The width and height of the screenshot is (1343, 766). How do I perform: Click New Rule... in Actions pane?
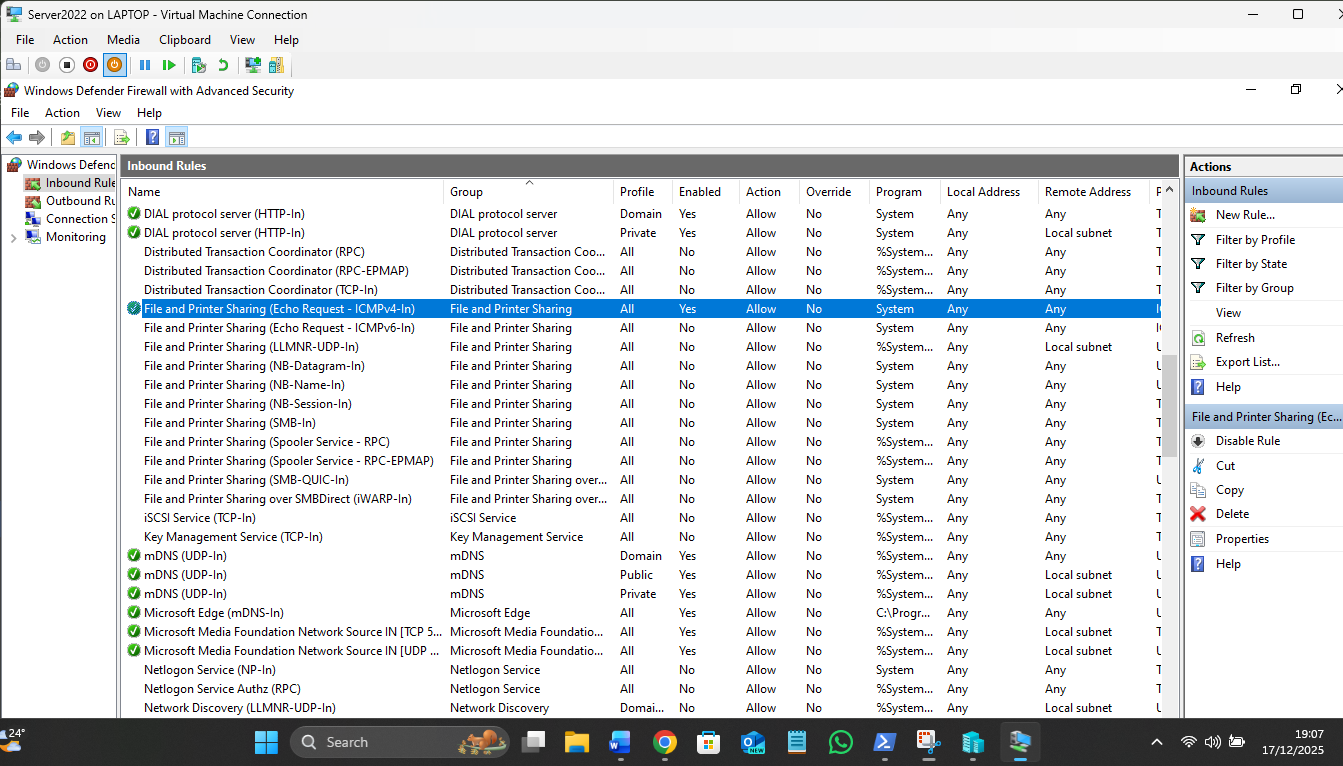point(1245,215)
